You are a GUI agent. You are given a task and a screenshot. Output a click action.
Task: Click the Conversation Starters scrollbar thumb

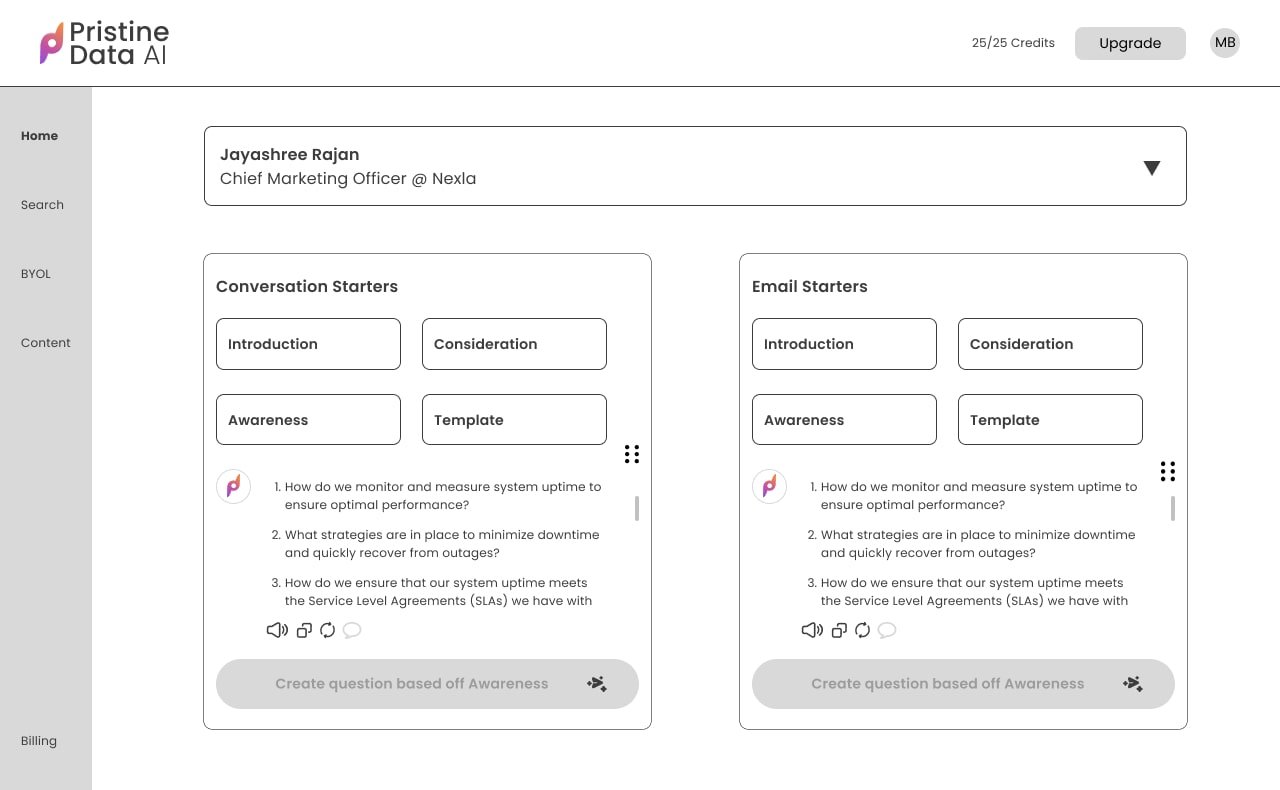tap(637, 508)
